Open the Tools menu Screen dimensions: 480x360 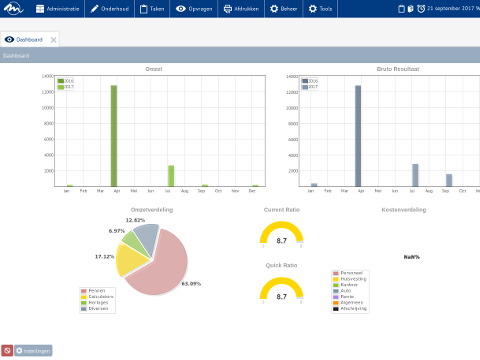pyautogui.click(x=320, y=9)
